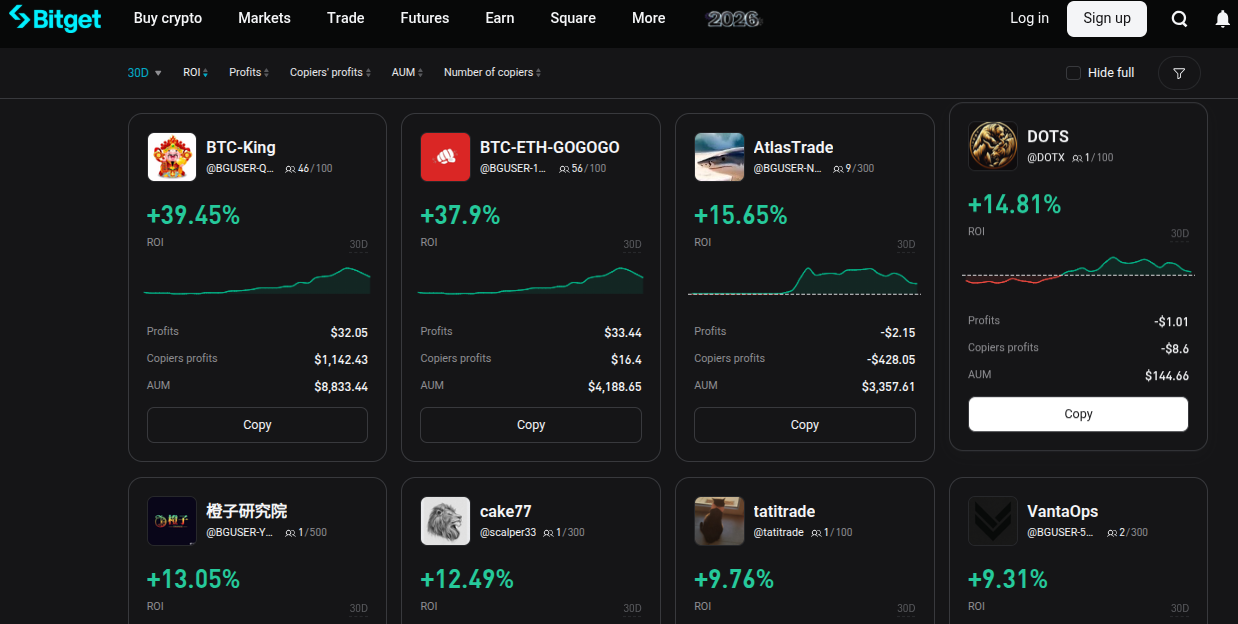Open the filter funnel icon
Viewport: 1238px width, 624px height.
[1179, 73]
